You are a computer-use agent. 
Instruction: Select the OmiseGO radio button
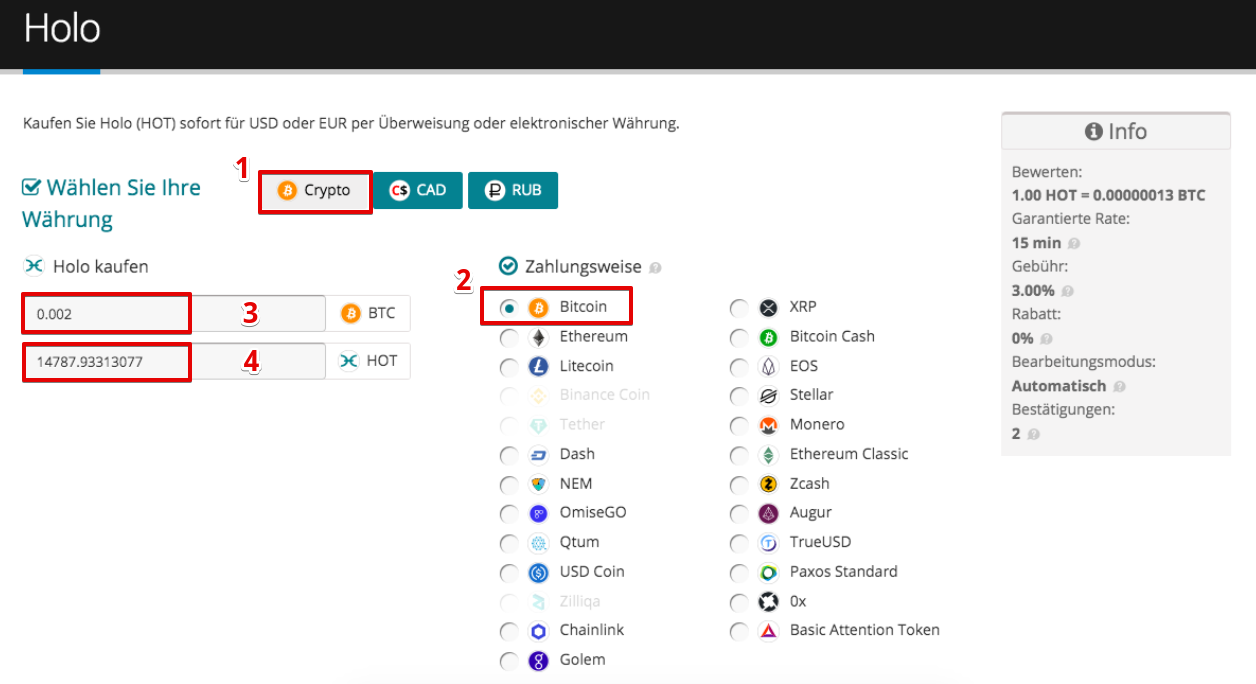tap(509, 513)
